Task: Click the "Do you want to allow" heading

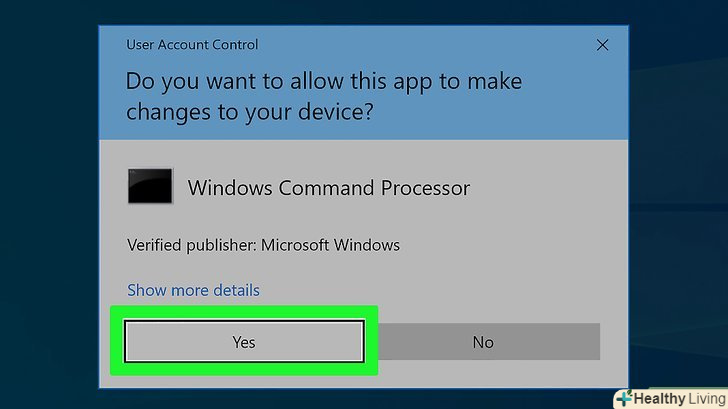Action: click(323, 81)
